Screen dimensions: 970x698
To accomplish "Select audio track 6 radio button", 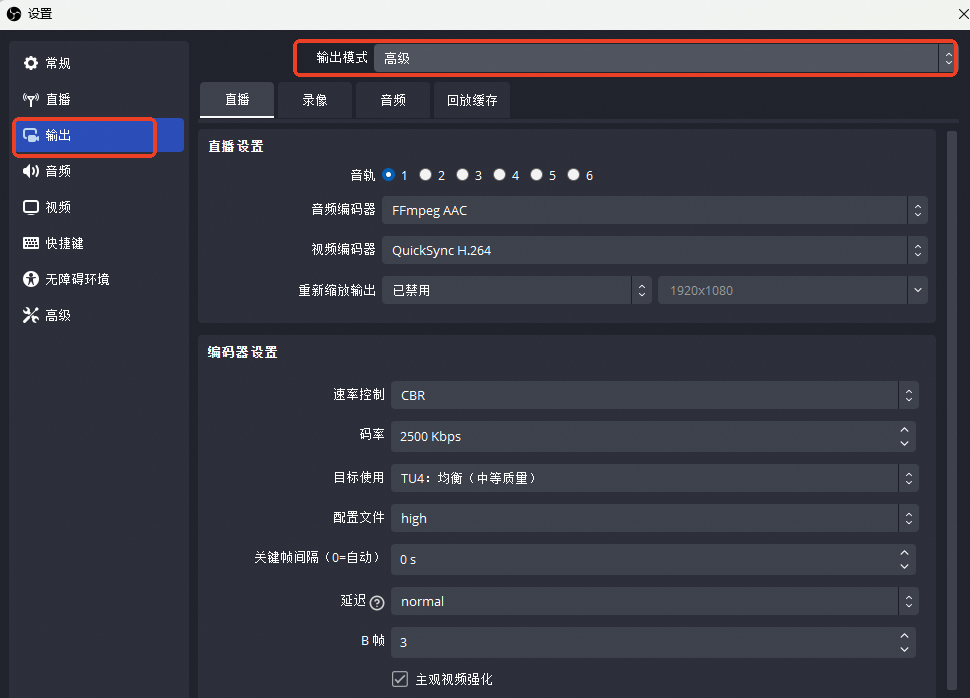I will click(573, 174).
